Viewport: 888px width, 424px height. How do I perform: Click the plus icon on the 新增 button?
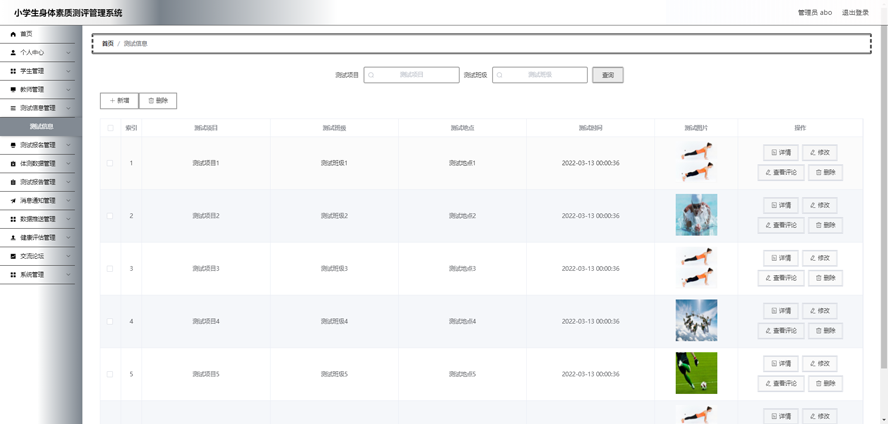tap(112, 101)
